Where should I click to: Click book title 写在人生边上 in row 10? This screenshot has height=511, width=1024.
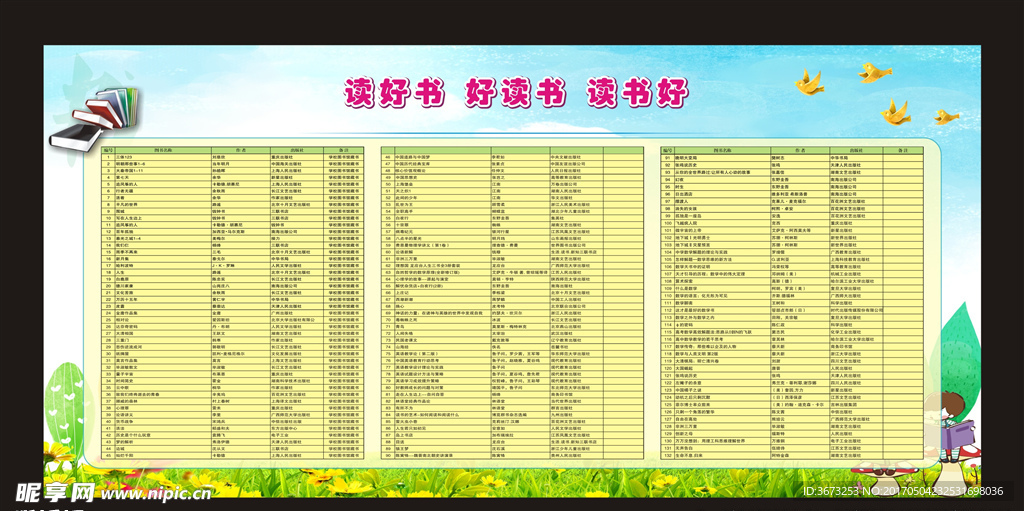[x=129, y=218]
